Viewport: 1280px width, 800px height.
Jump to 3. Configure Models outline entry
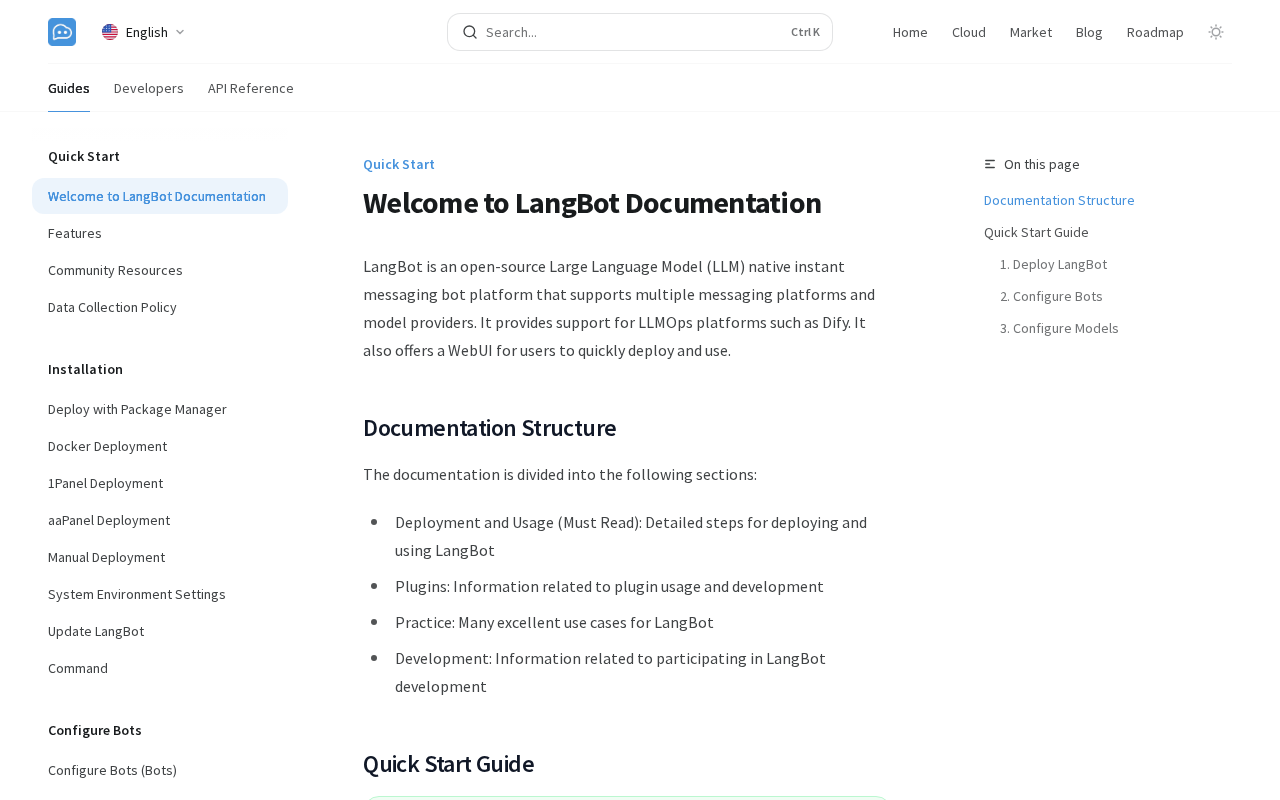click(1059, 328)
